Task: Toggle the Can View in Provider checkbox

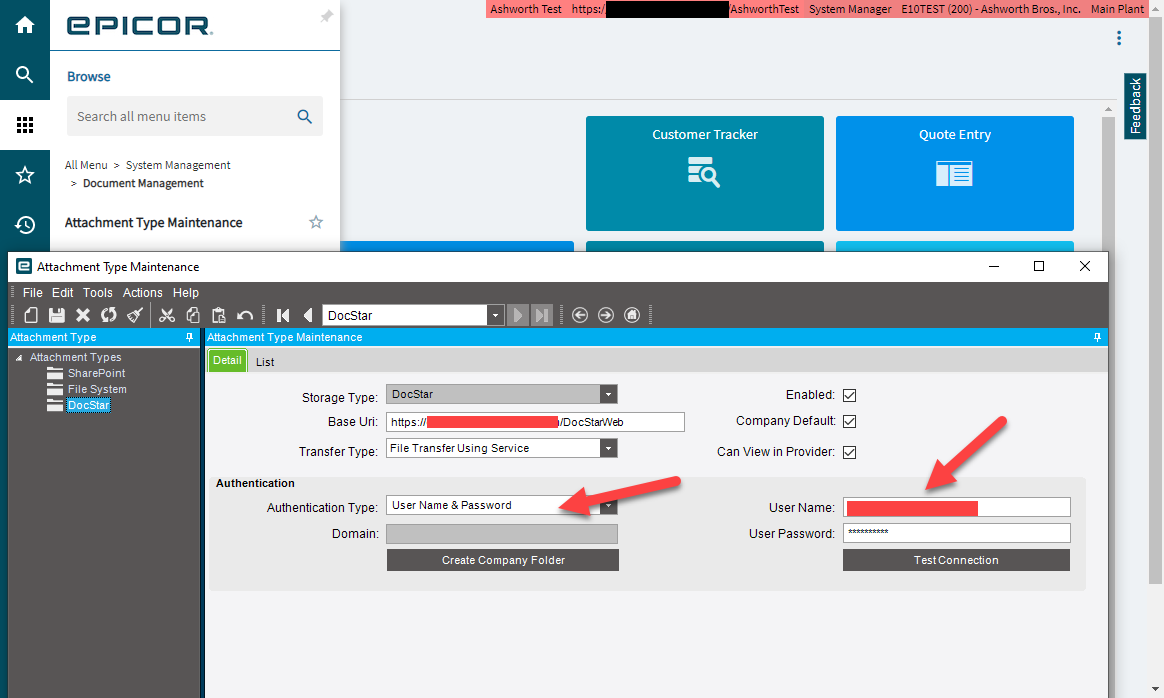Action: [849, 452]
